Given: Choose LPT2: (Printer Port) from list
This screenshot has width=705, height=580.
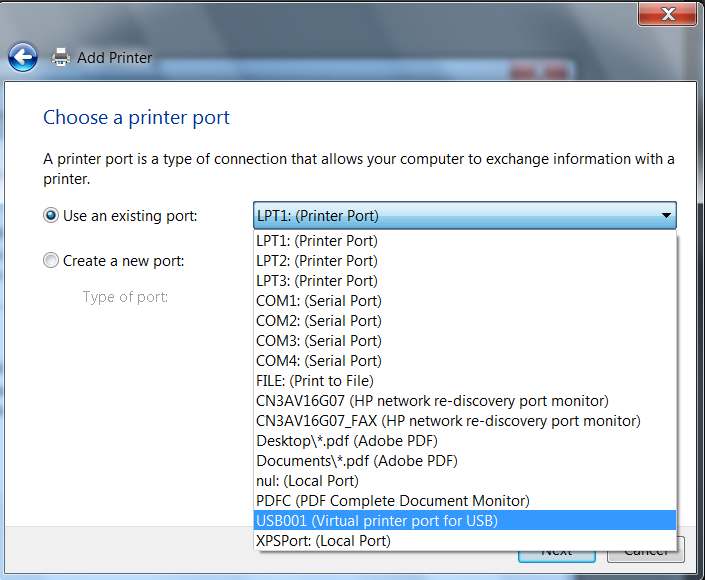Looking at the screenshot, I should [316, 261].
